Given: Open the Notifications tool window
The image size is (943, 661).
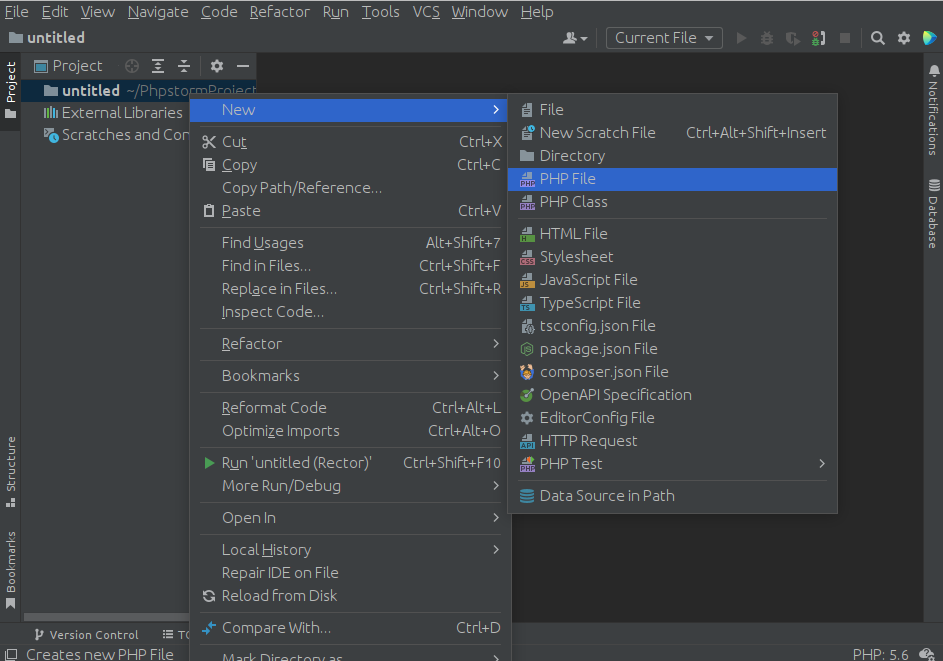Looking at the screenshot, I should [x=933, y=109].
